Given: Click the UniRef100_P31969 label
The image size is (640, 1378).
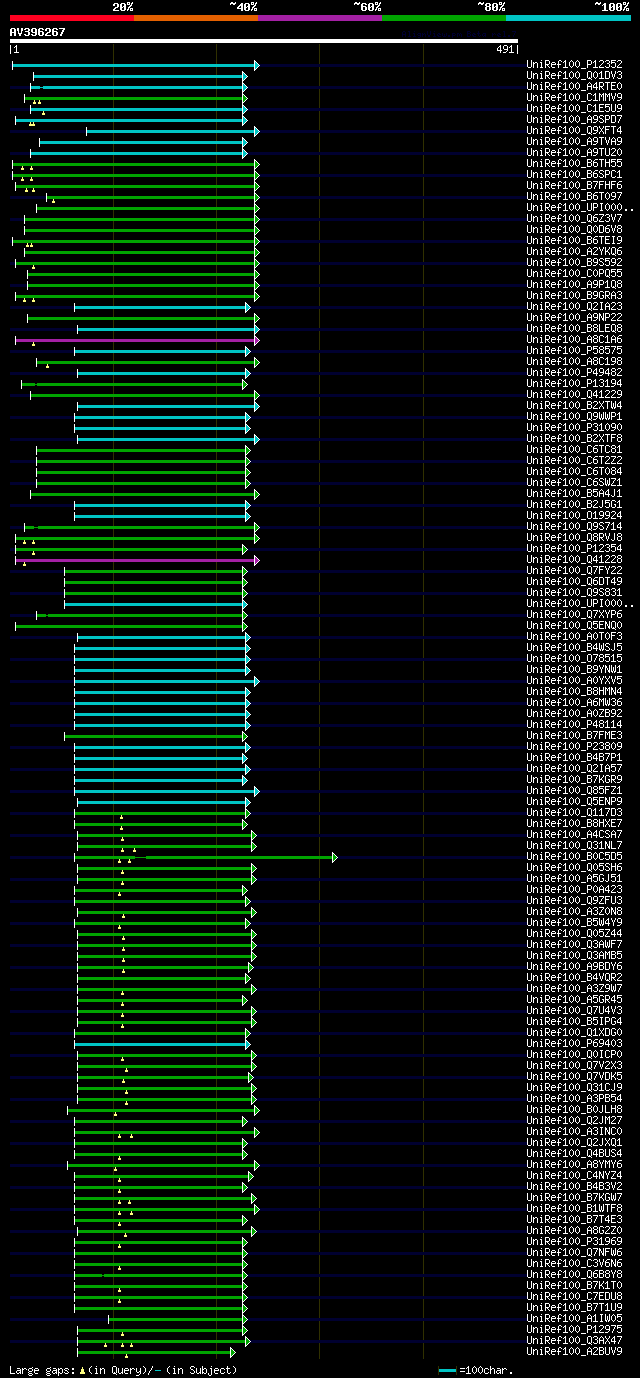Looking at the screenshot, I should 574,1242.
